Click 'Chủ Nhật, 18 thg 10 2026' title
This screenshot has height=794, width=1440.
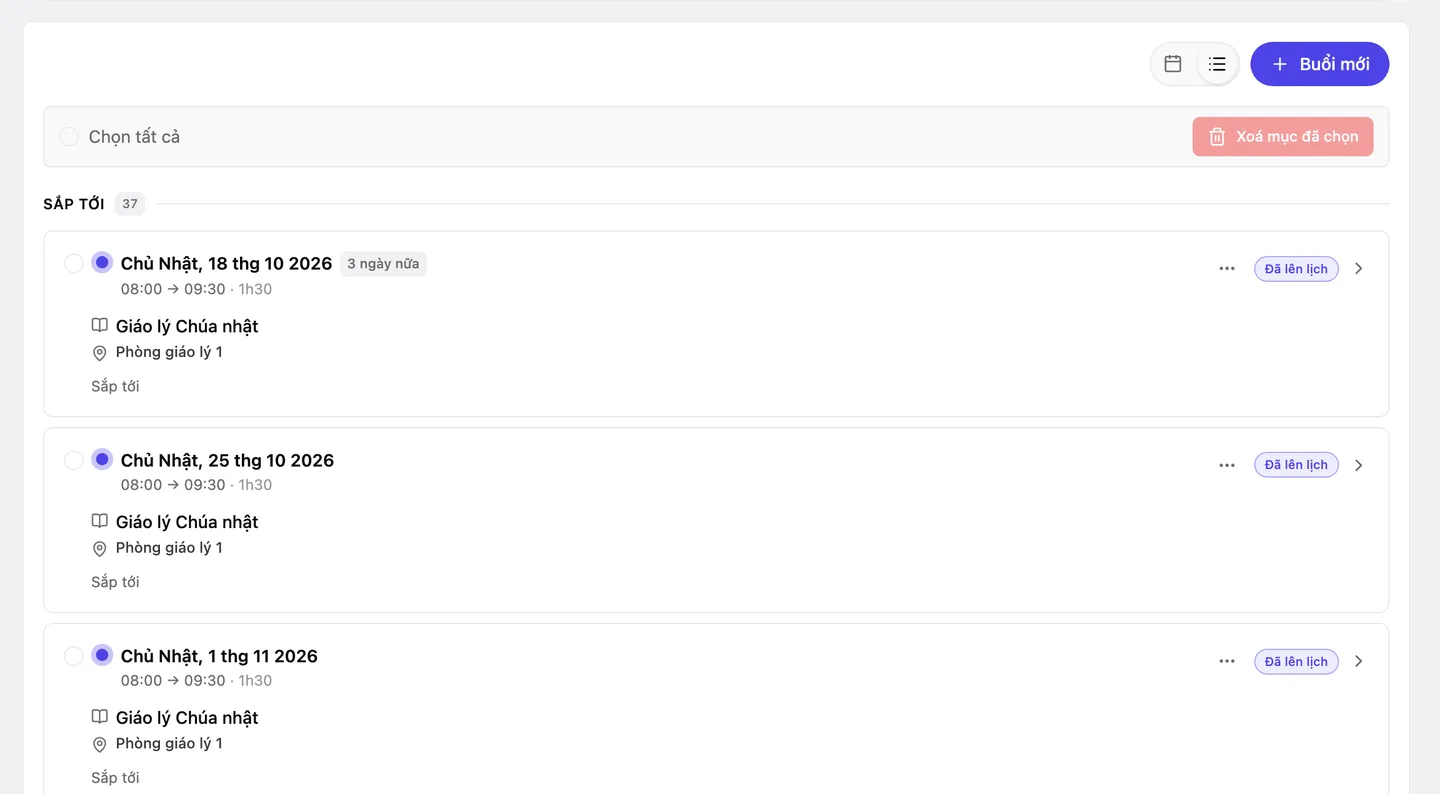[226, 264]
